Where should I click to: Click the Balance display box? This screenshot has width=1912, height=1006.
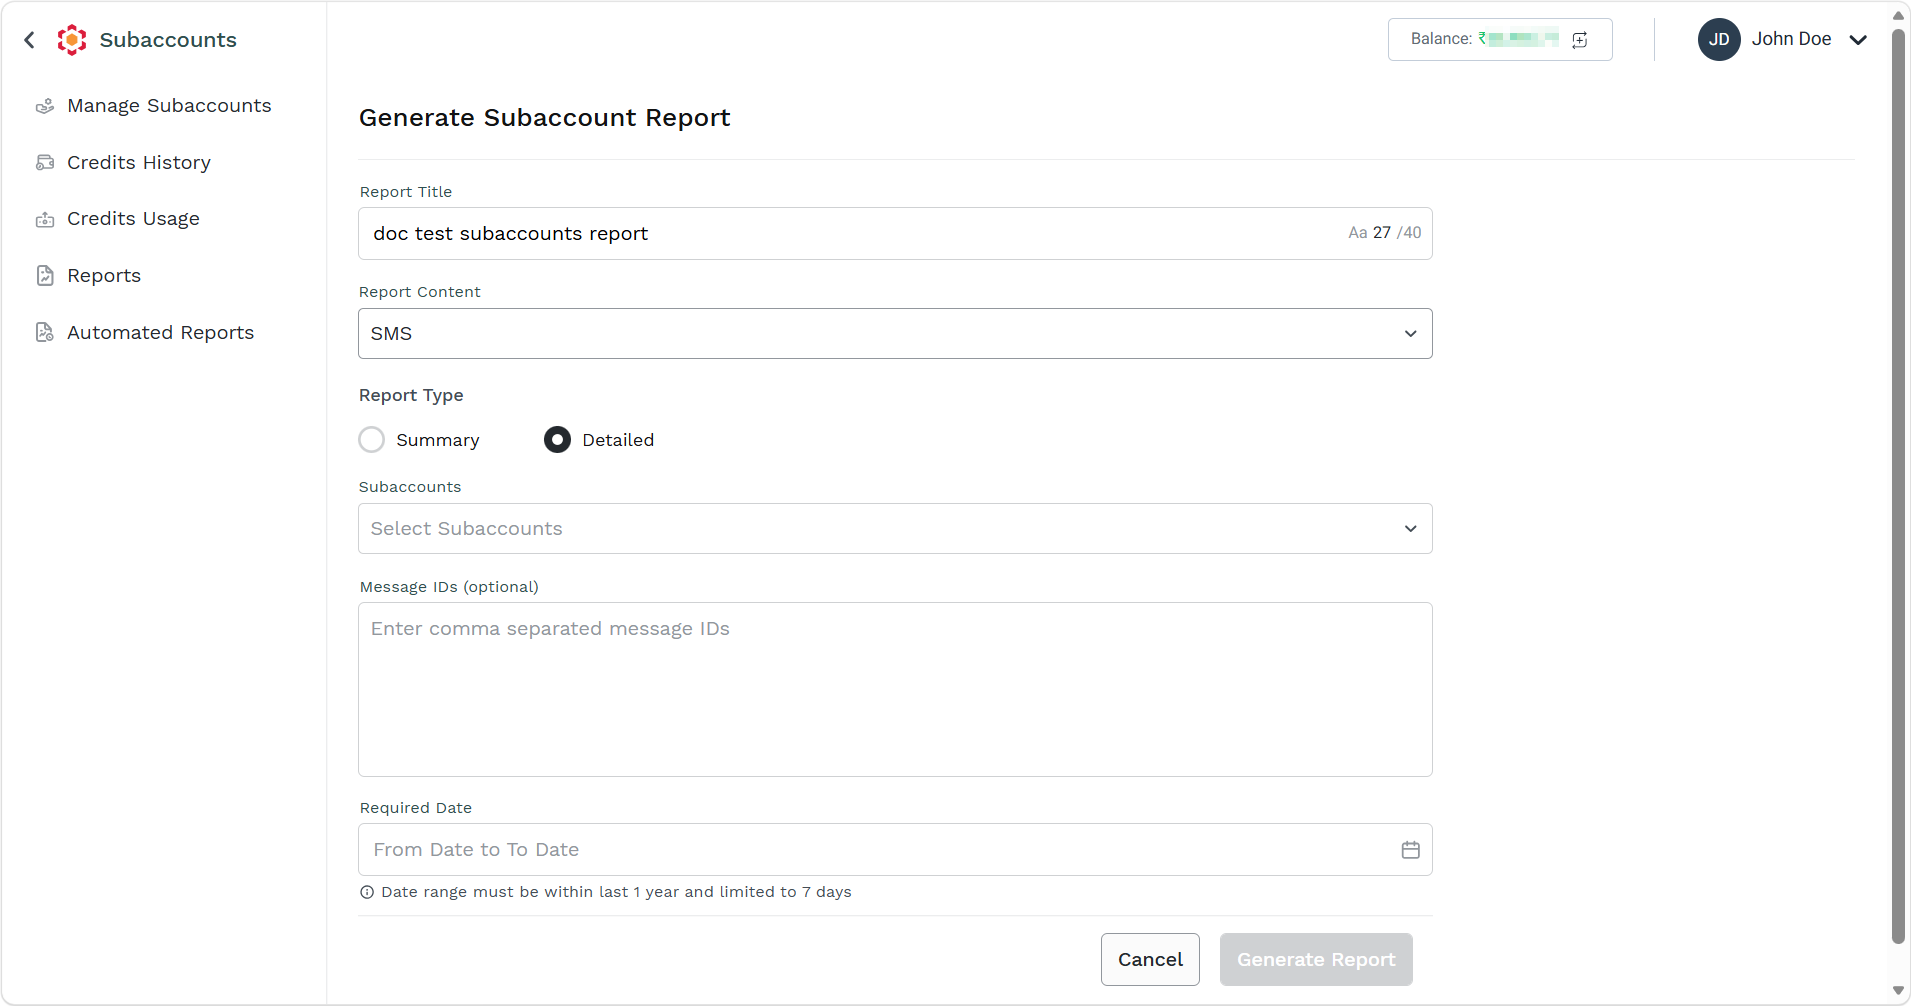tap(1500, 40)
